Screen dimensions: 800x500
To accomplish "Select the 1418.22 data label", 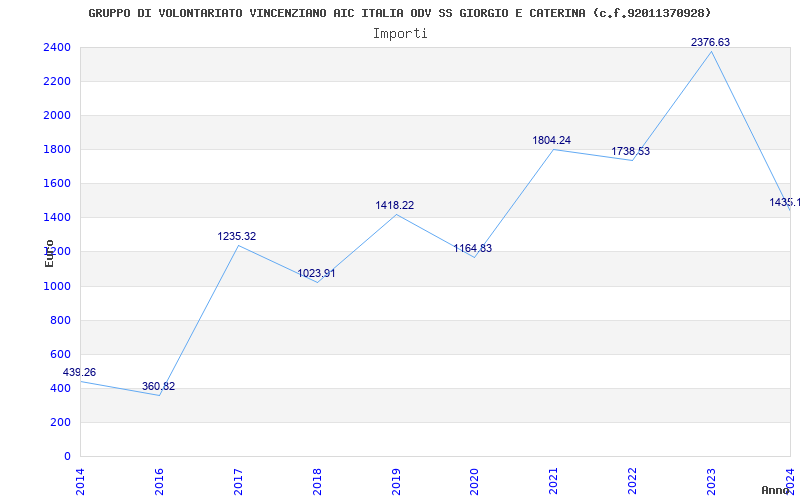I will [x=394, y=206].
